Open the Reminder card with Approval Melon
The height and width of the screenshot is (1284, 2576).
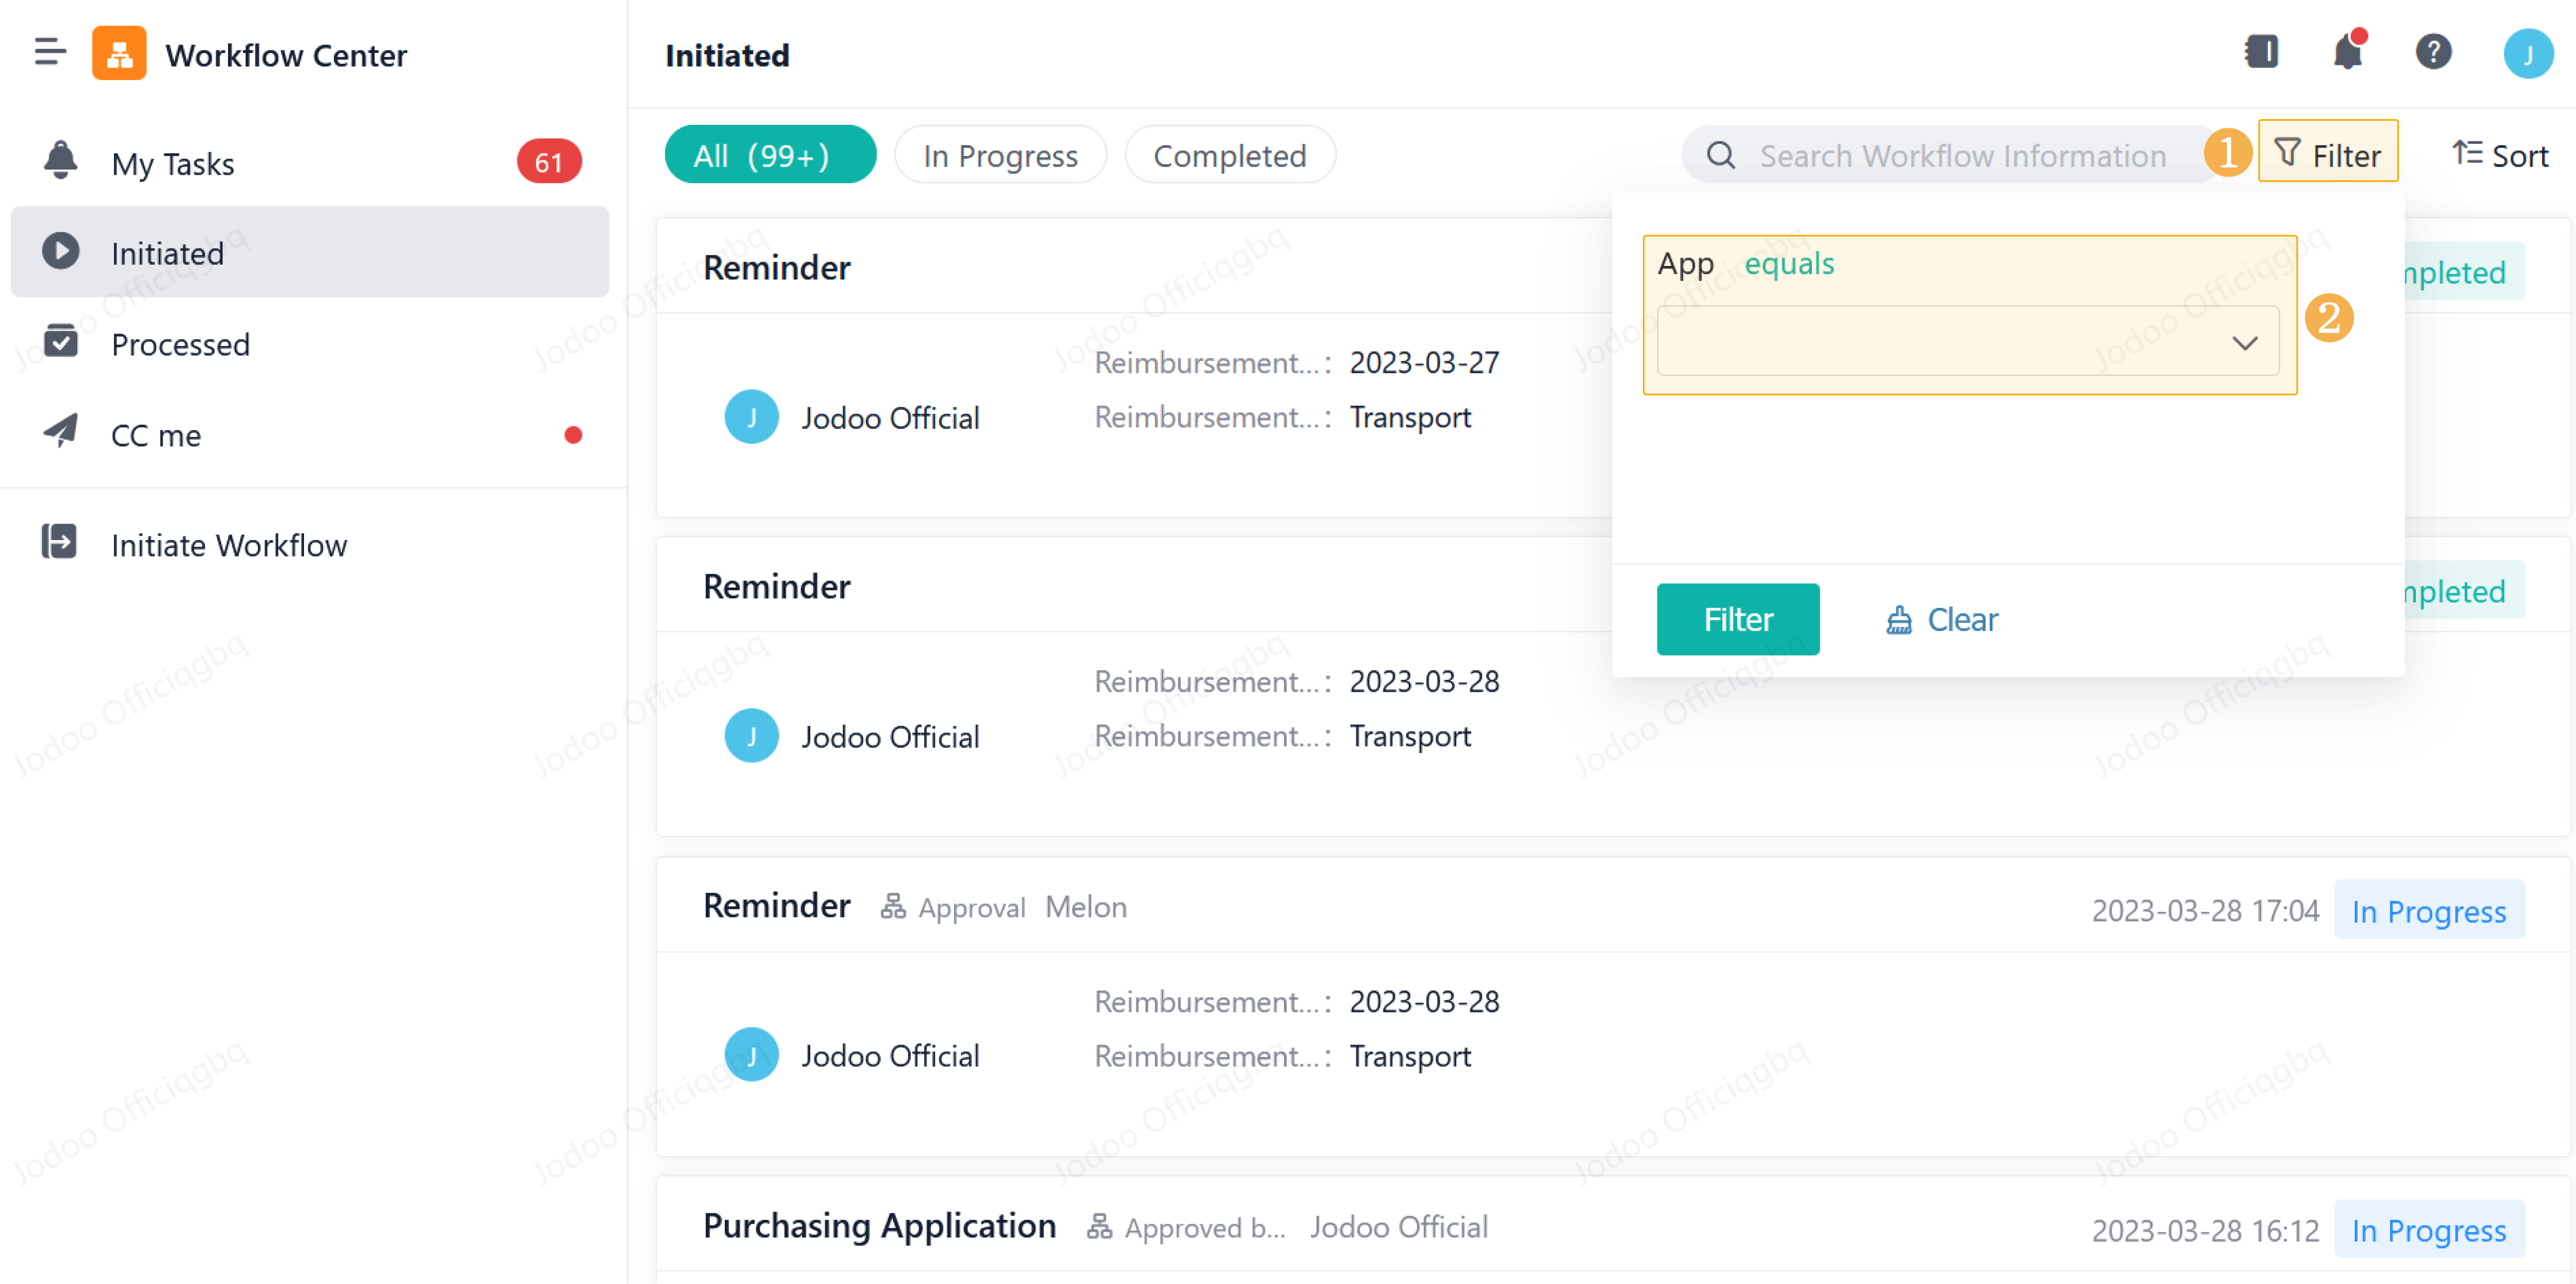777,906
